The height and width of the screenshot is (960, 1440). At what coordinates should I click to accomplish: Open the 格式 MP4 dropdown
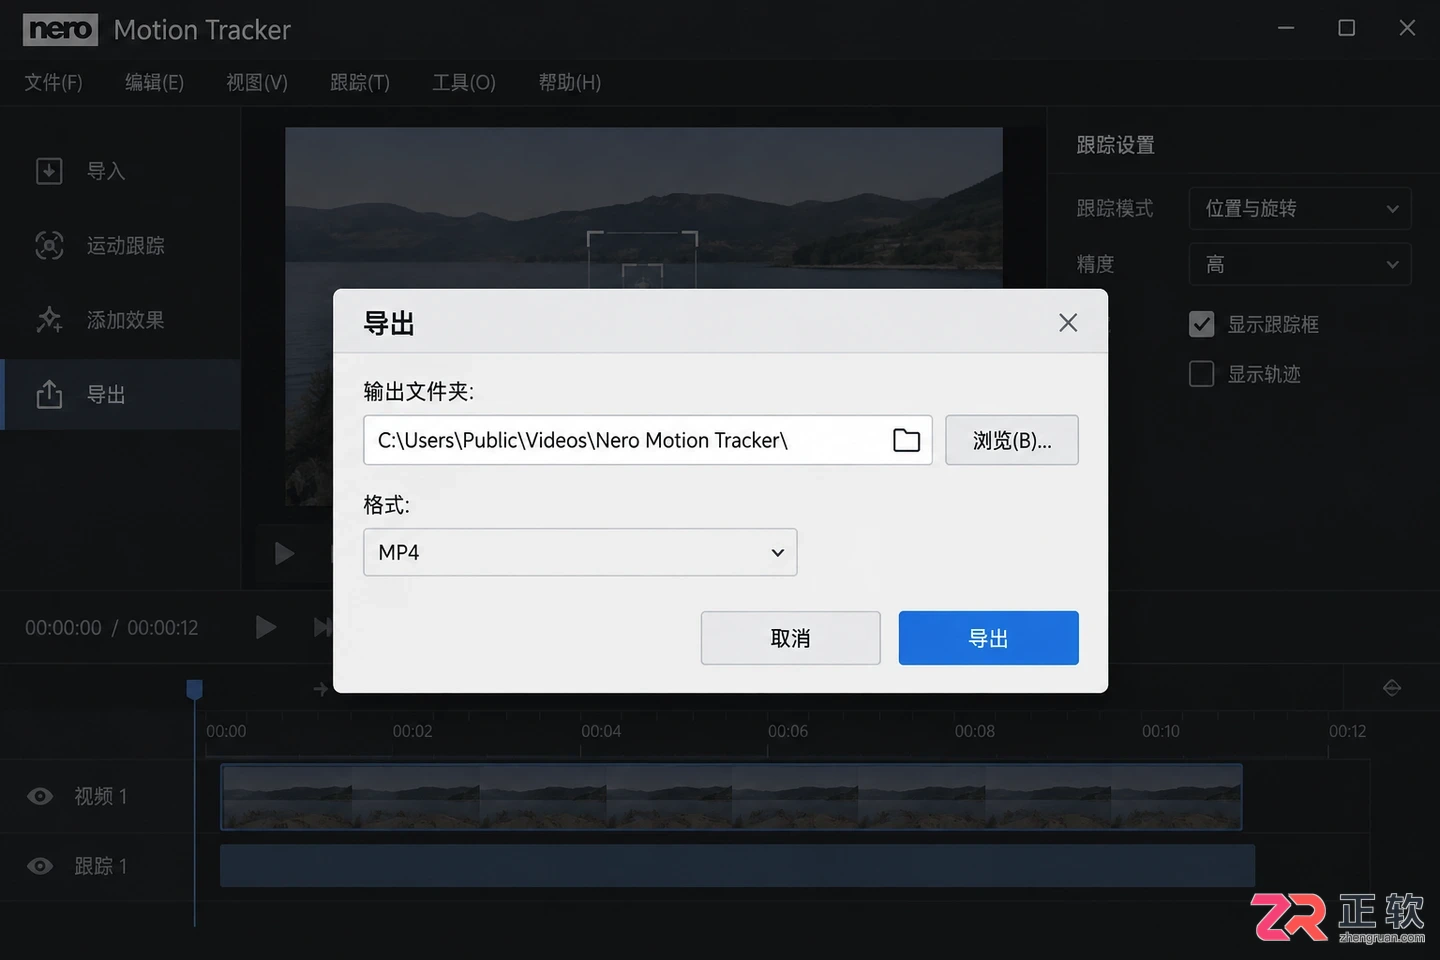click(580, 552)
